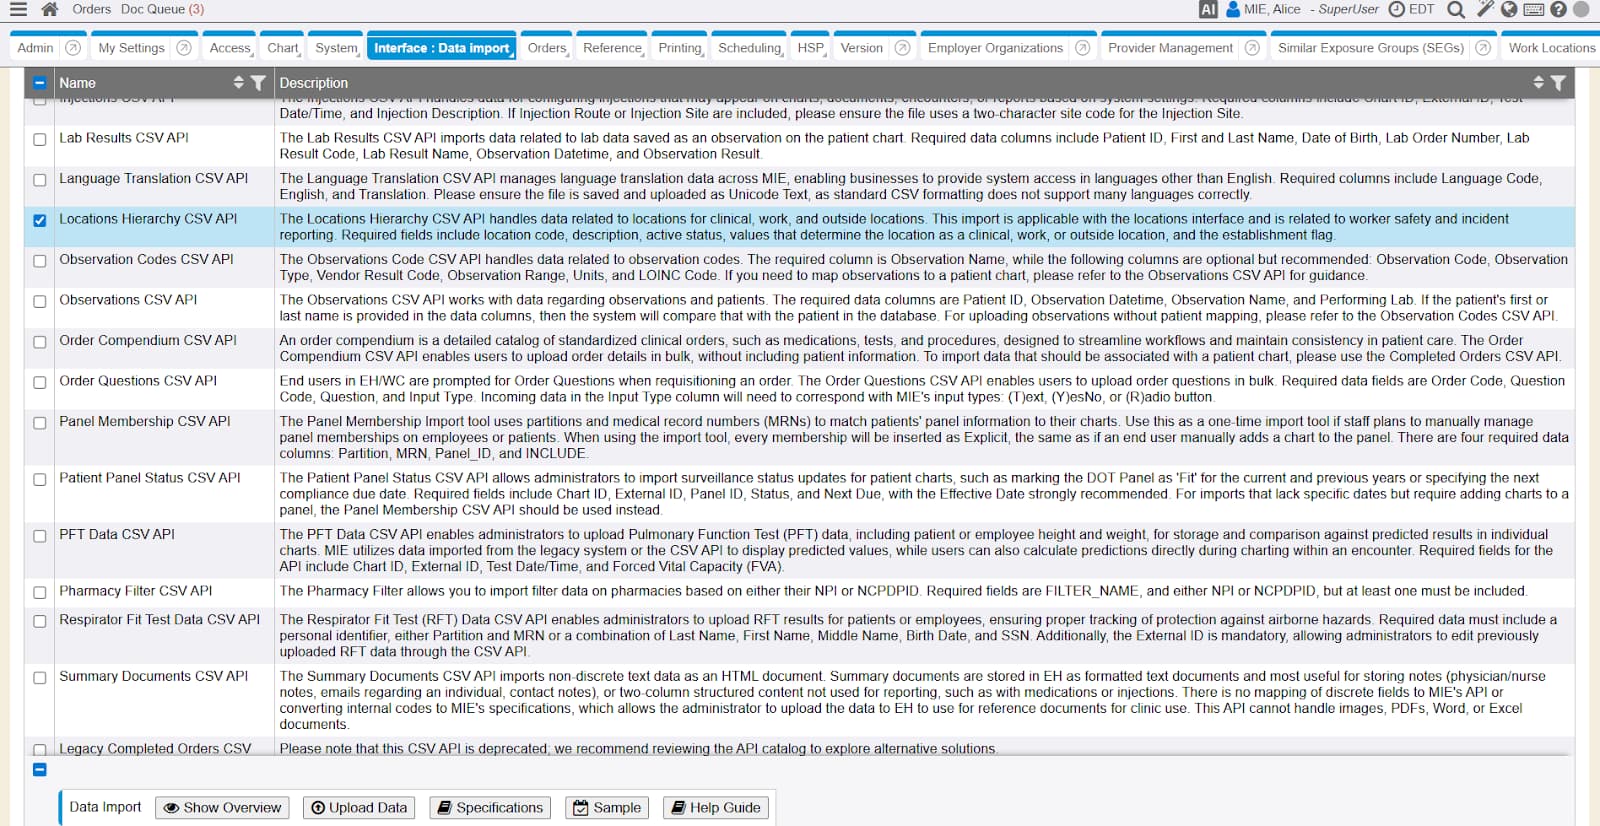Open the hamburger main menu
The image size is (1600, 826).
pyautogui.click(x=18, y=9)
